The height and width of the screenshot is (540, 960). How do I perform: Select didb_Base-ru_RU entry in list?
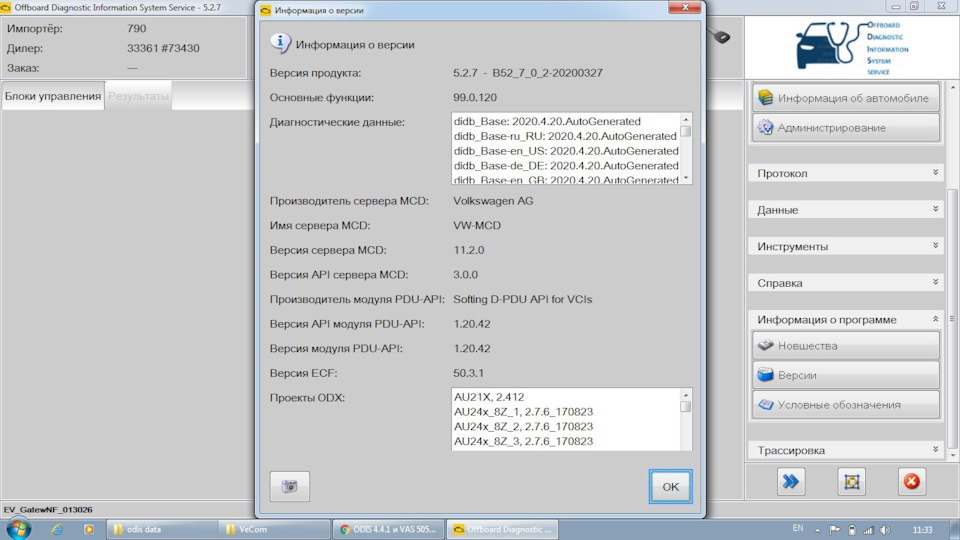565,136
